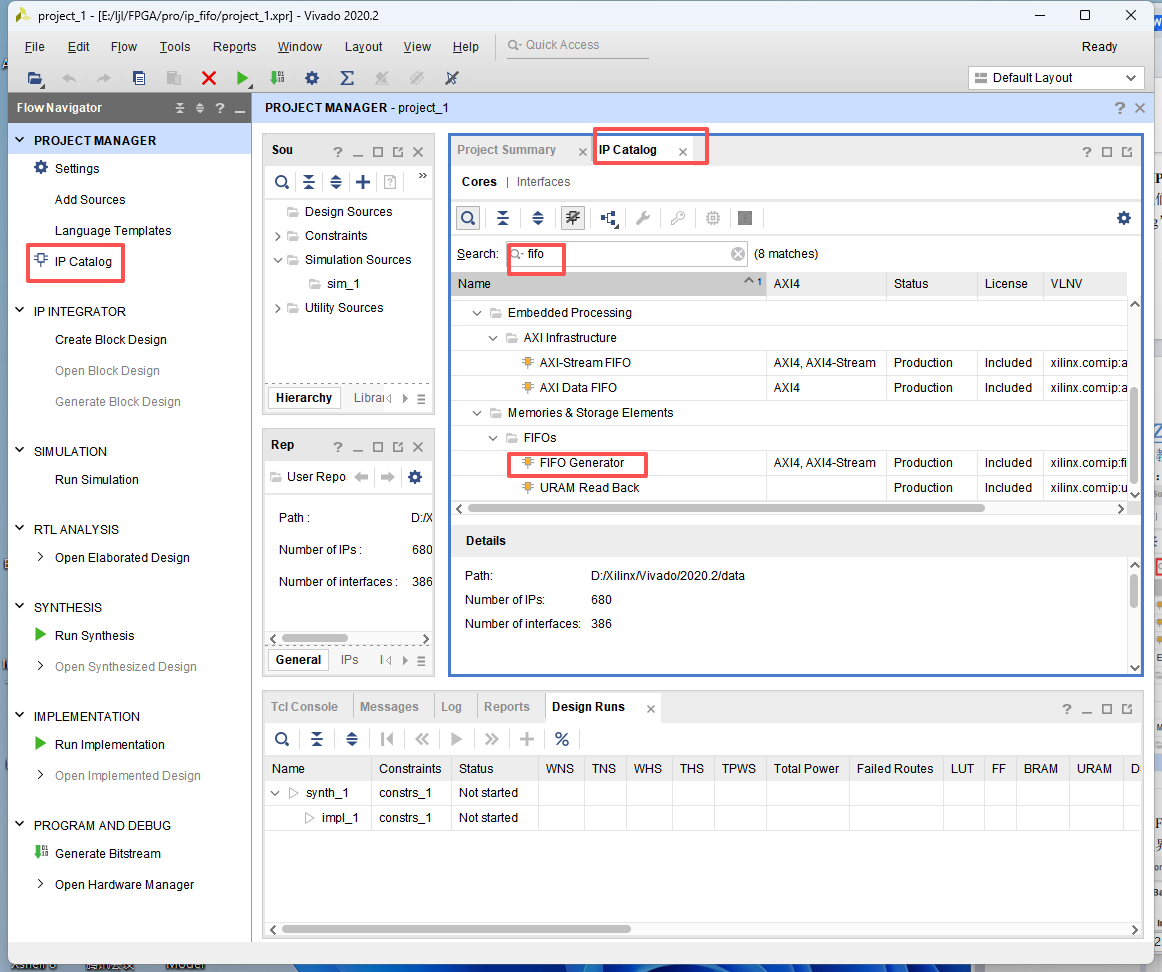Switch to Messages tab

[389, 707]
